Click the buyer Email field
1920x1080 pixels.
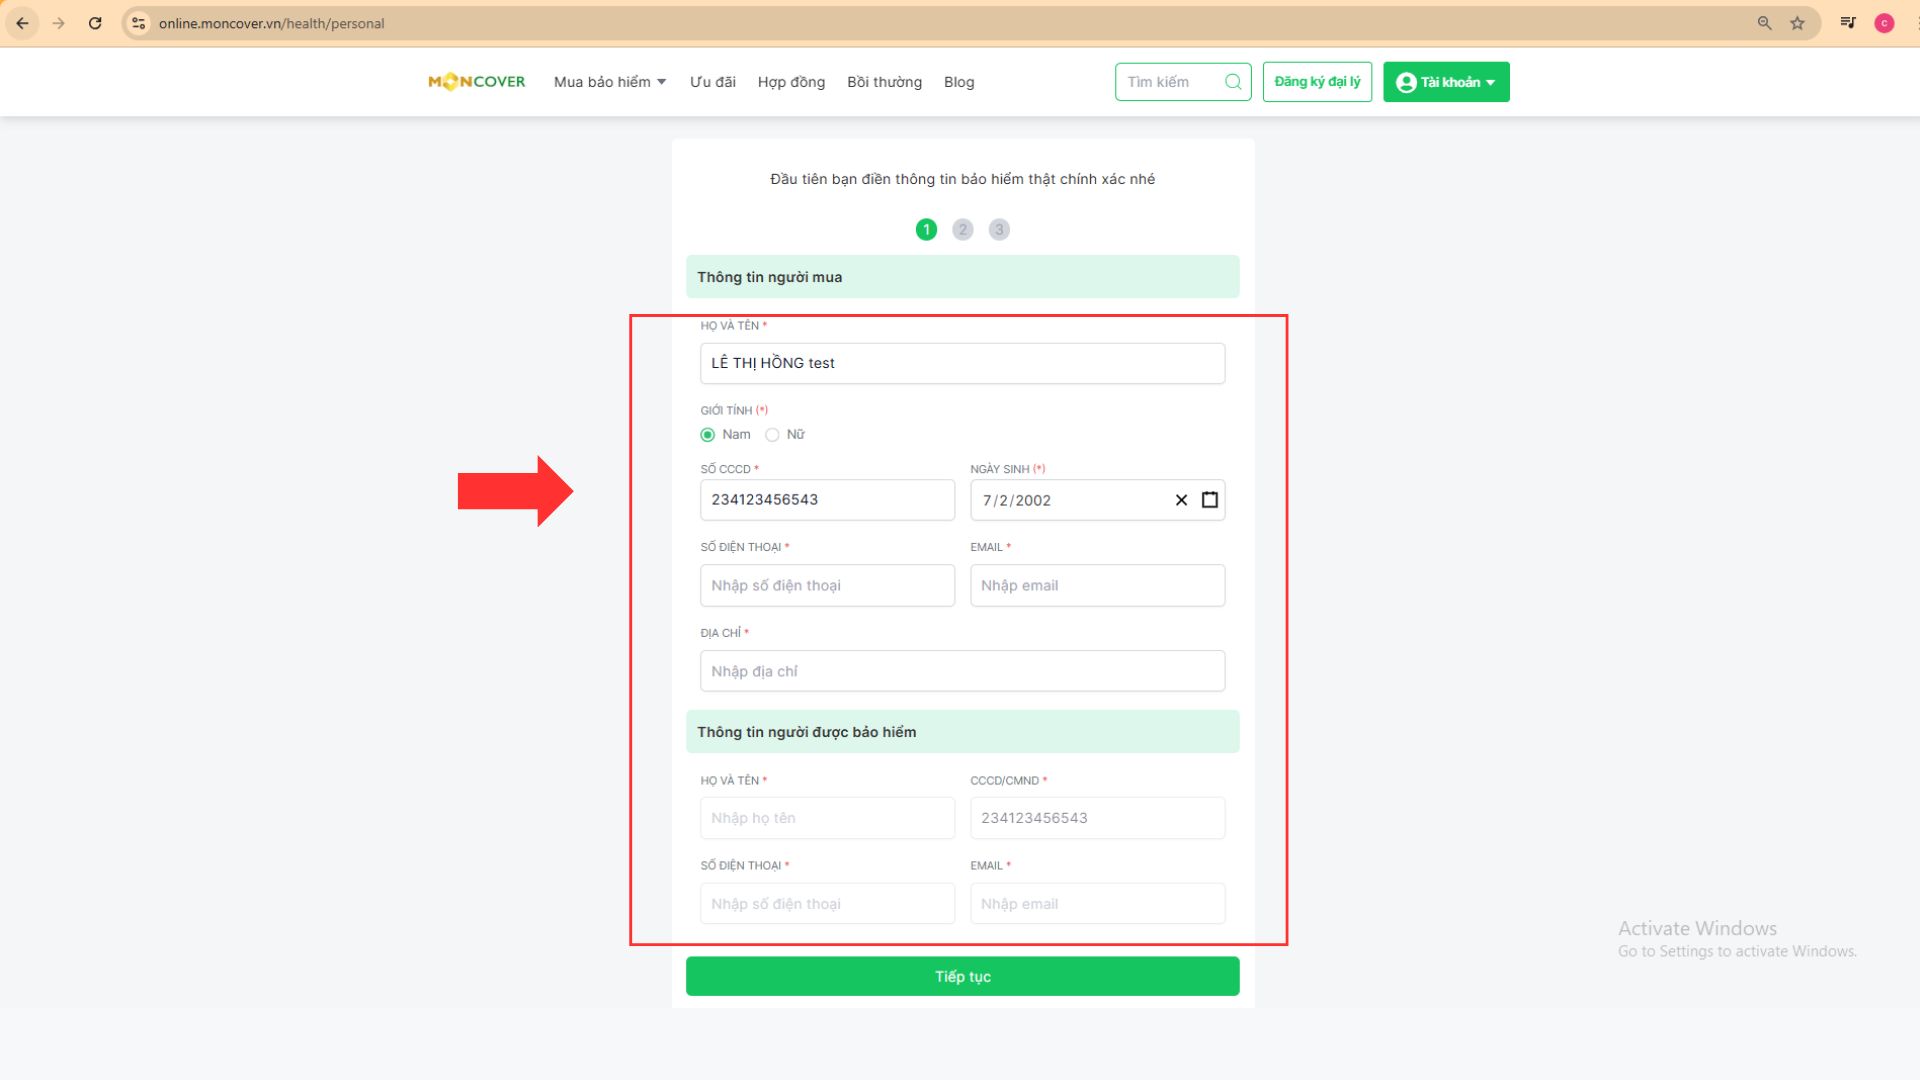coord(1097,585)
